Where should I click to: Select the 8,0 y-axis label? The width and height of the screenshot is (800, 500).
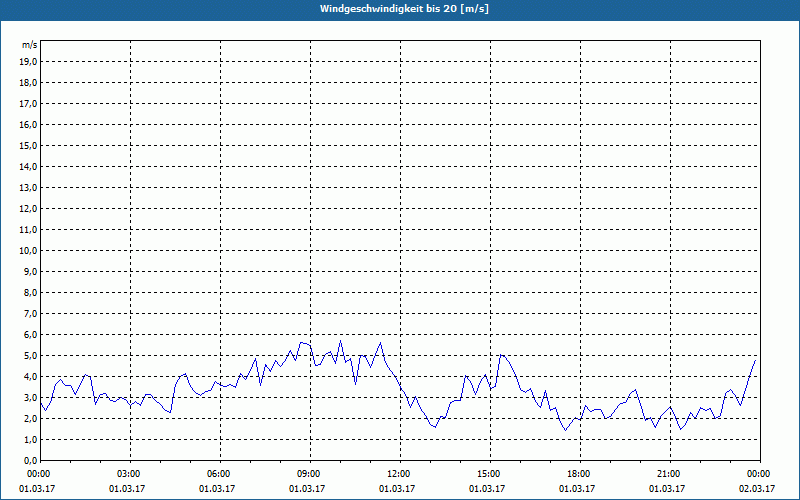tap(30, 292)
